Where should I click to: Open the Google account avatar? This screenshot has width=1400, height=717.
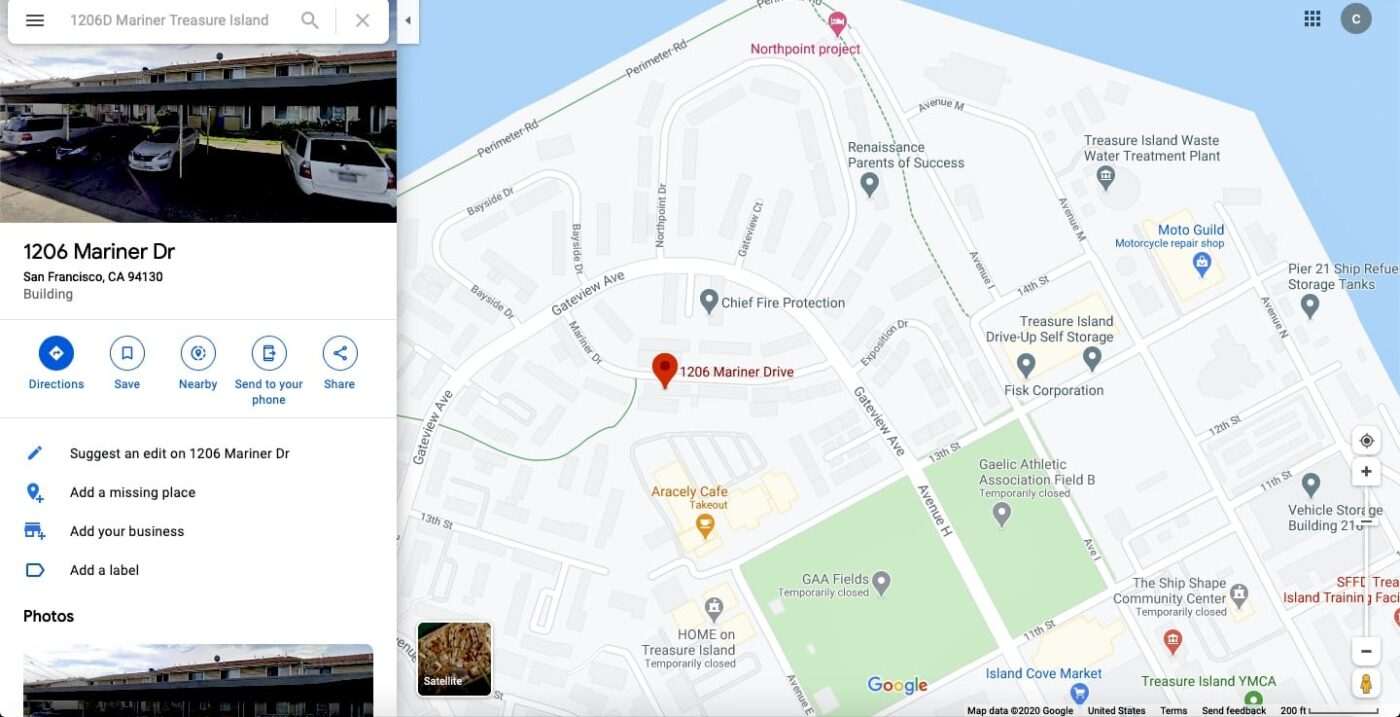(1356, 19)
